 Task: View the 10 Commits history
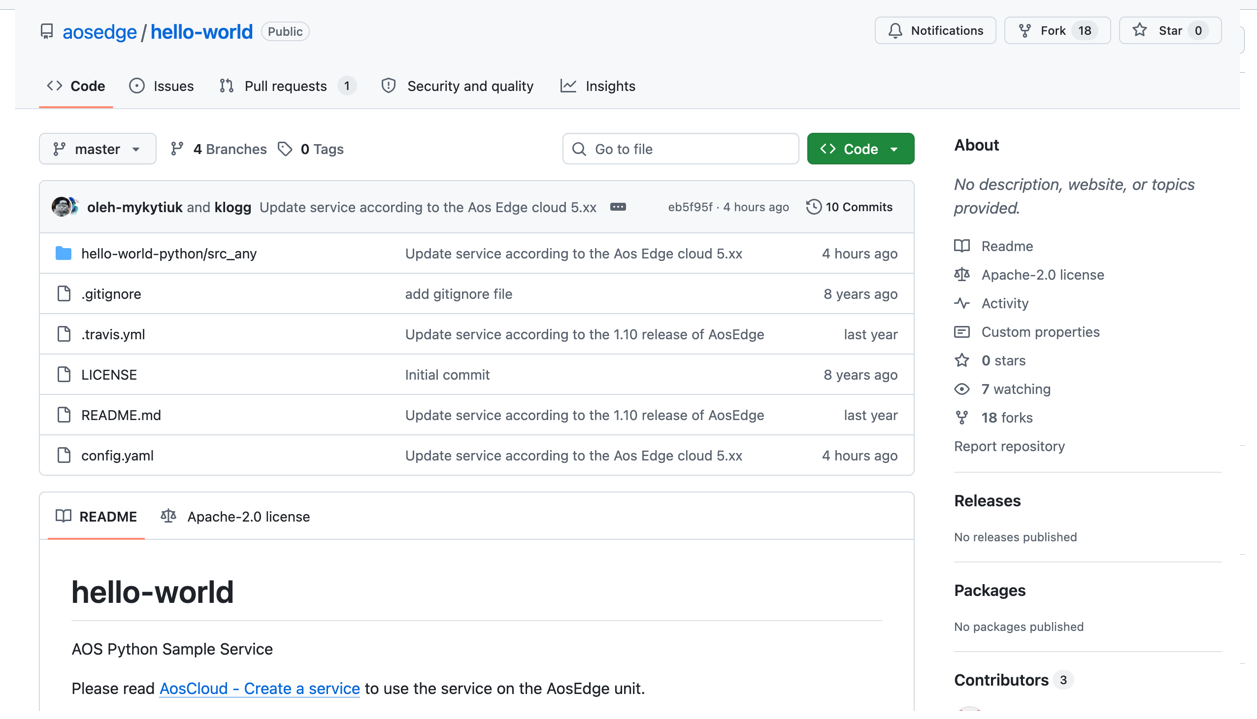tap(849, 207)
